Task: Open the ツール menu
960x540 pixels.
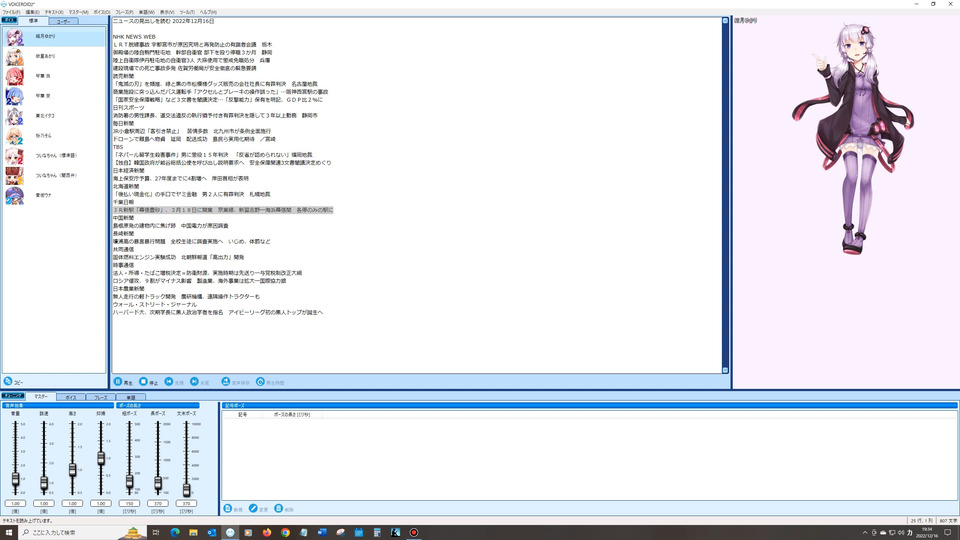Action: click(x=187, y=12)
